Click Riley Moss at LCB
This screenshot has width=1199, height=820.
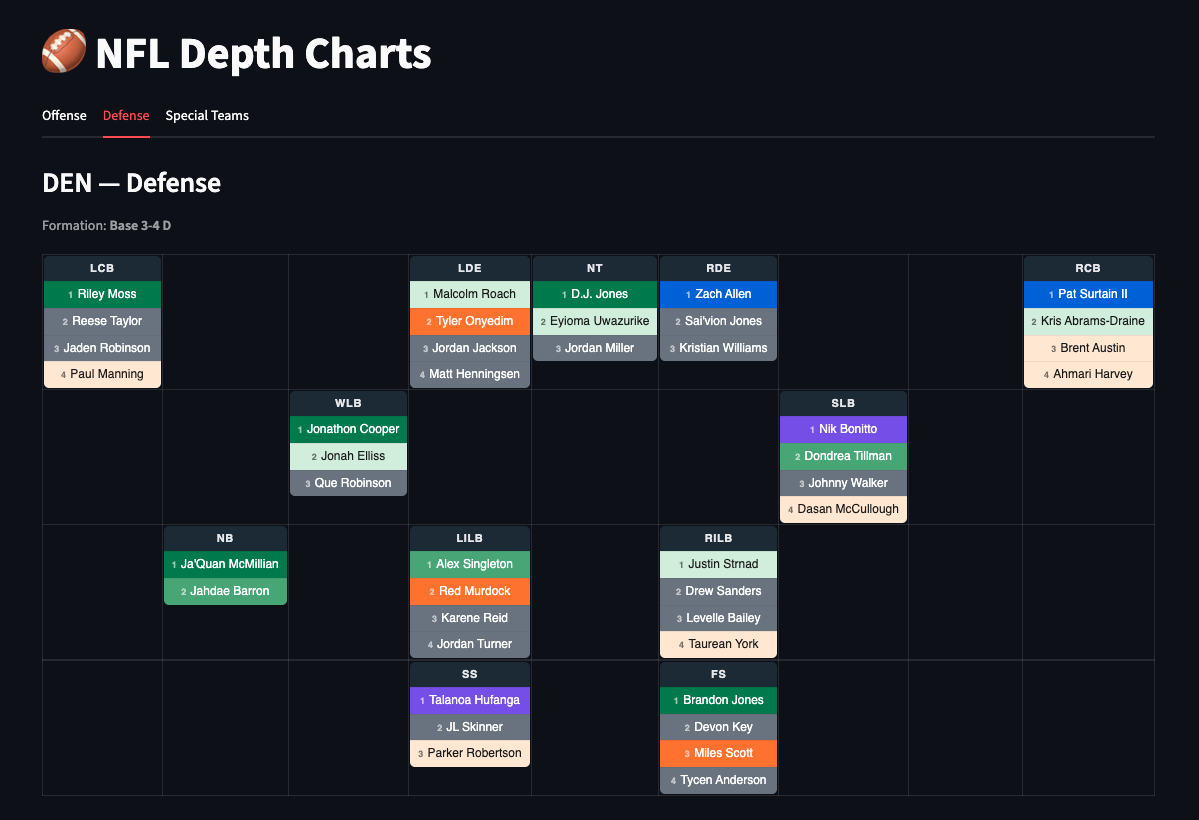point(102,294)
